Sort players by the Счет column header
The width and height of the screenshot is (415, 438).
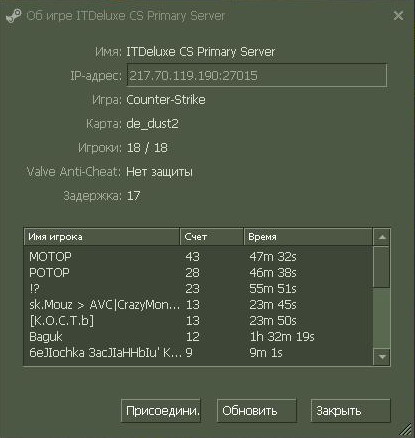click(x=212, y=237)
